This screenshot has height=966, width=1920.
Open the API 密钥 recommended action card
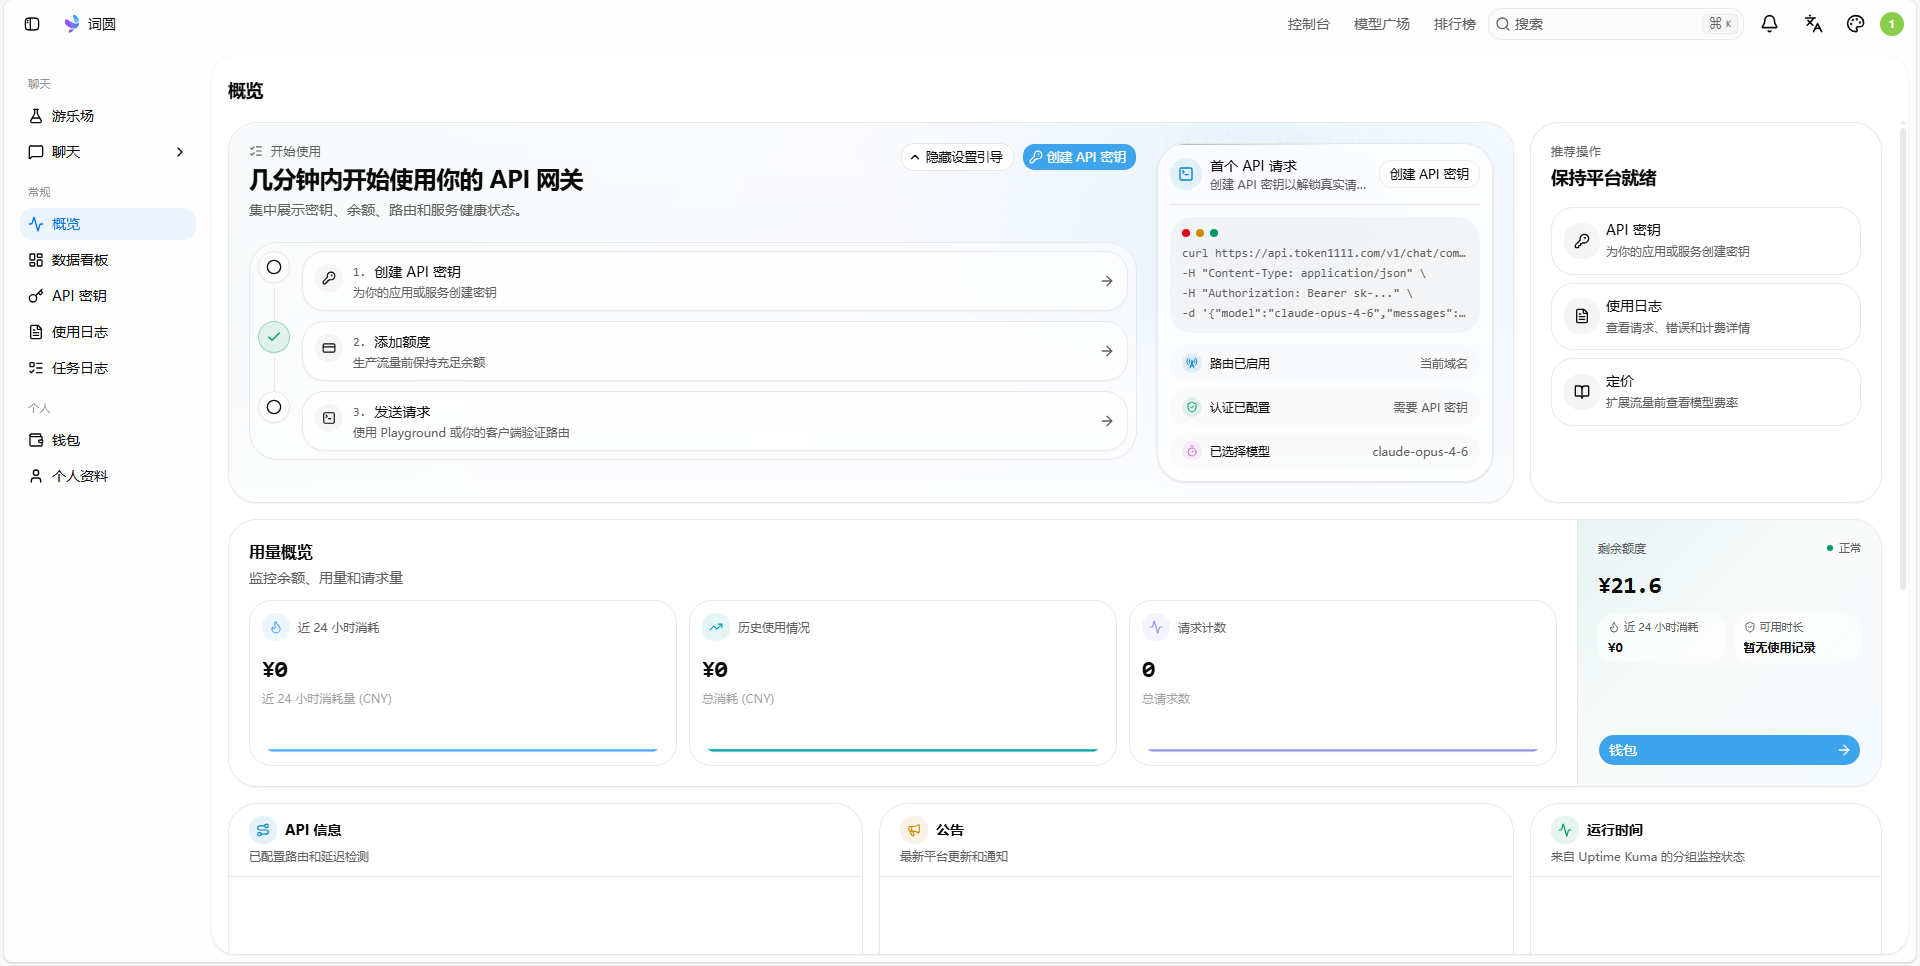[1706, 241]
